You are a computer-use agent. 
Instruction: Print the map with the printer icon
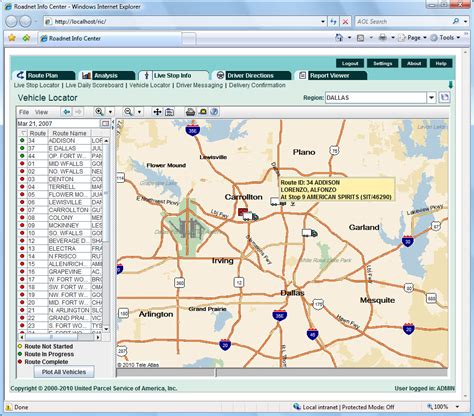(190, 112)
